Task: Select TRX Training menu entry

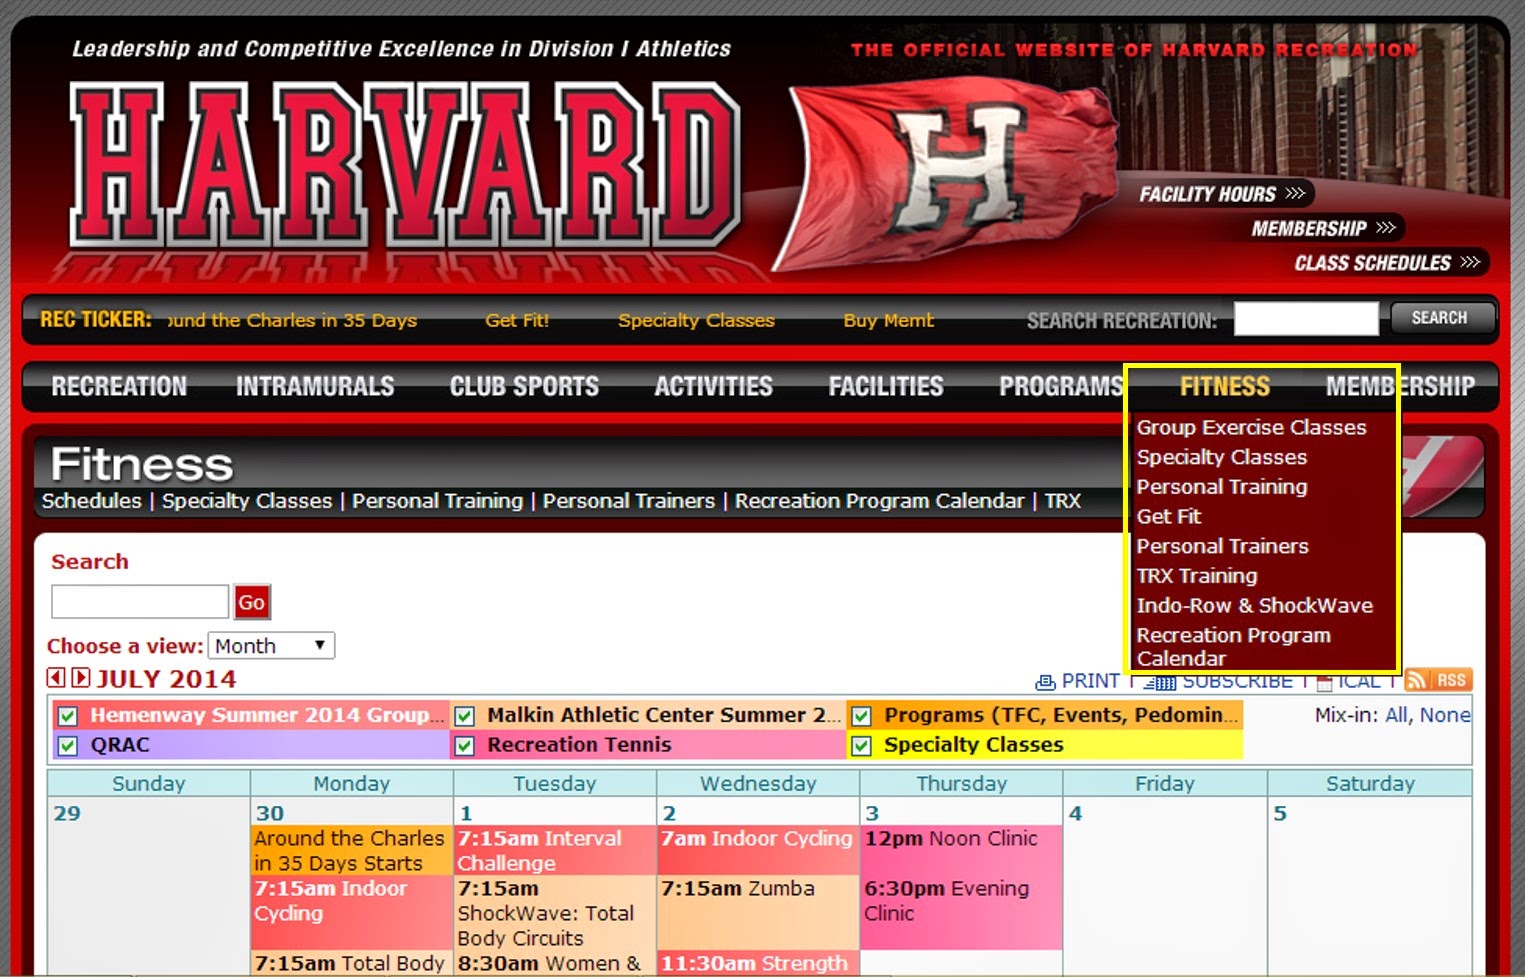Action: tap(1196, 576)
